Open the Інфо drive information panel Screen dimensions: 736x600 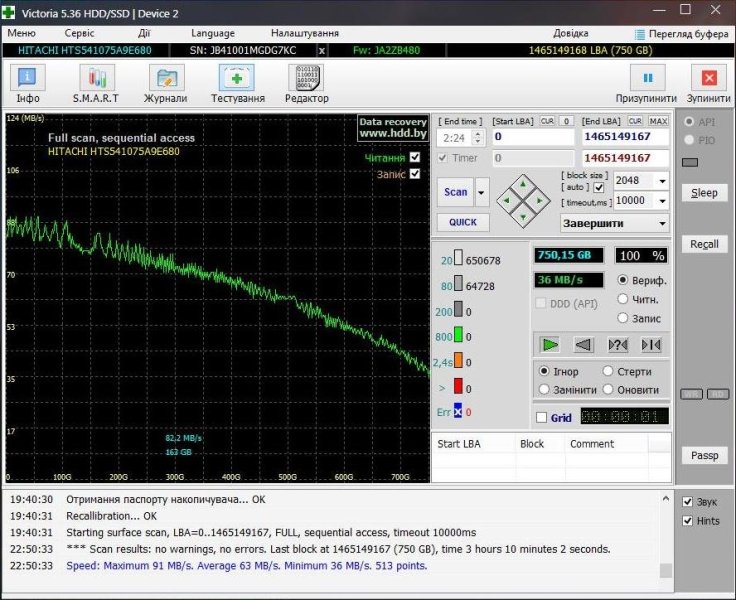(x=28, y=78)
